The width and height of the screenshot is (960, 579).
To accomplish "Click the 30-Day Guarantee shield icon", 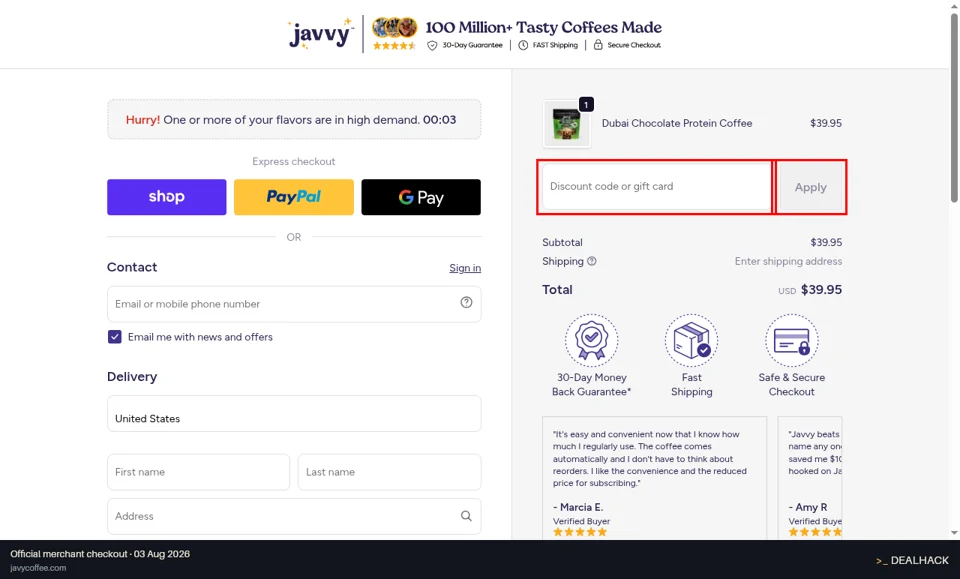I will 432,45.
